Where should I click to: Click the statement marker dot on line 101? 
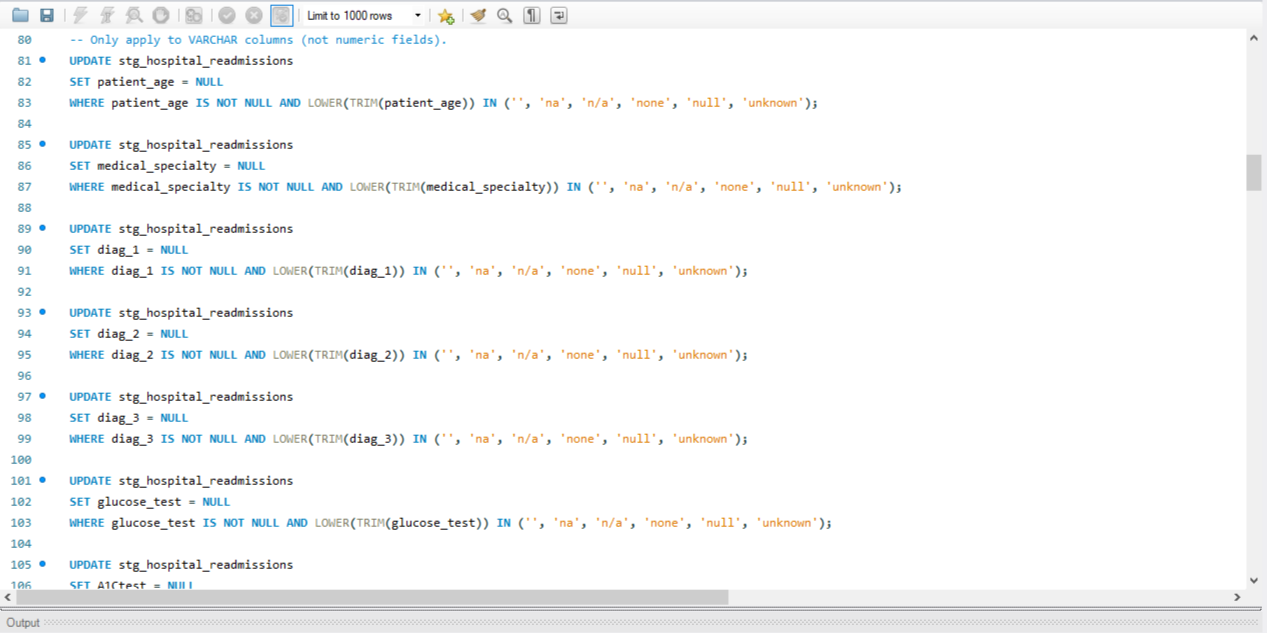(42, 480)
